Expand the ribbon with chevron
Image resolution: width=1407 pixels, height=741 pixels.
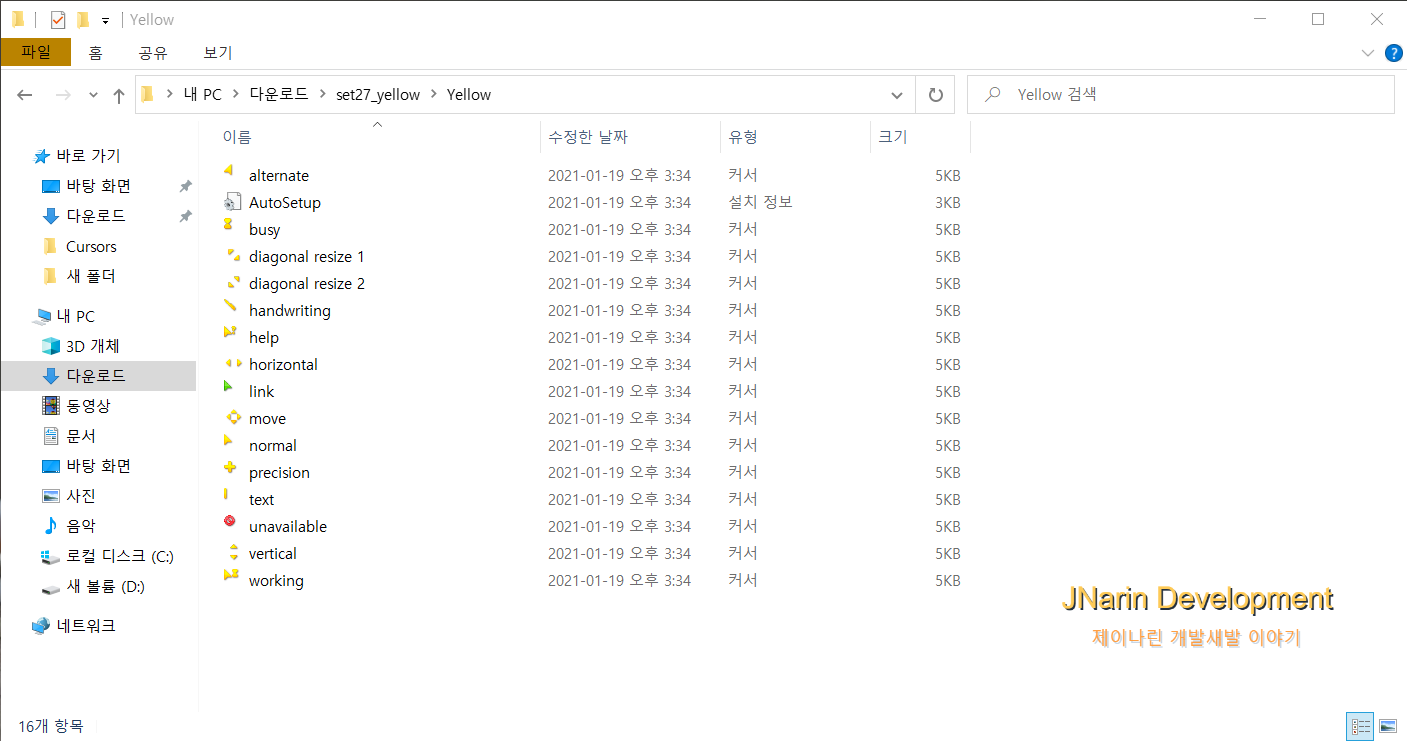point(1368,52)
